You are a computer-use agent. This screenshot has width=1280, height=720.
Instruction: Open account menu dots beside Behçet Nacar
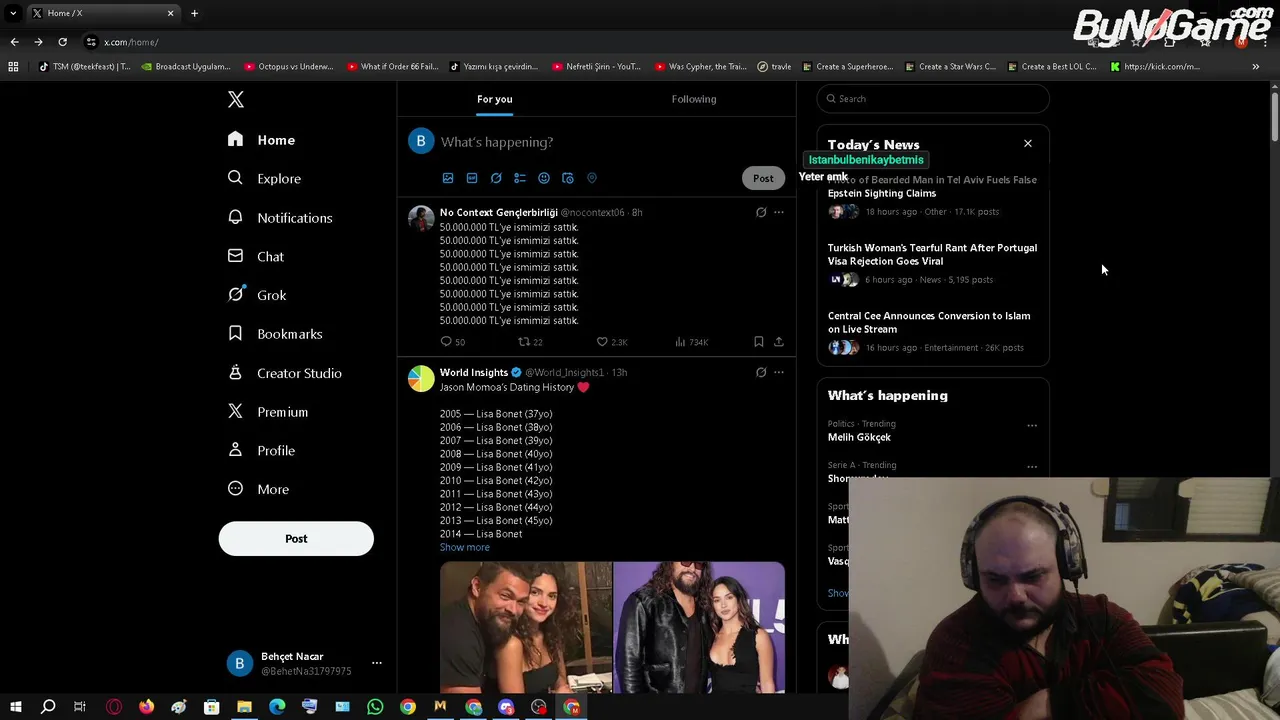point(377,663)
